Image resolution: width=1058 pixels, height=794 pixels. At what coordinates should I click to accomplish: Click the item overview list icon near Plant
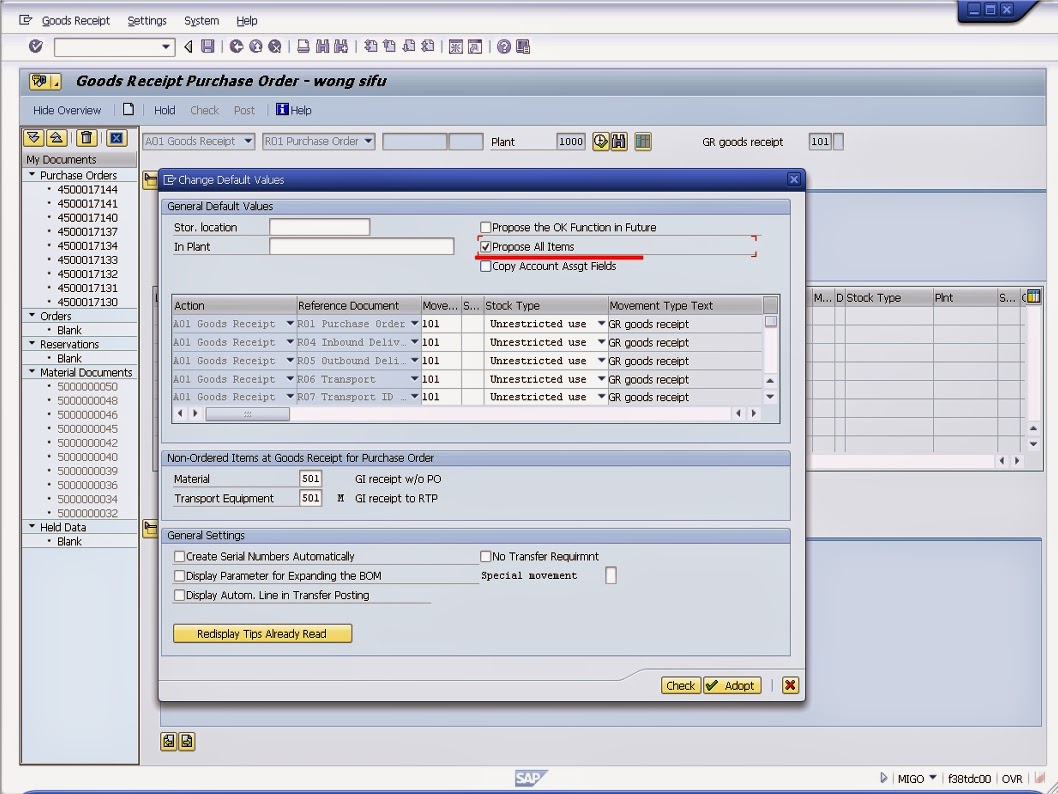point(643,141)
